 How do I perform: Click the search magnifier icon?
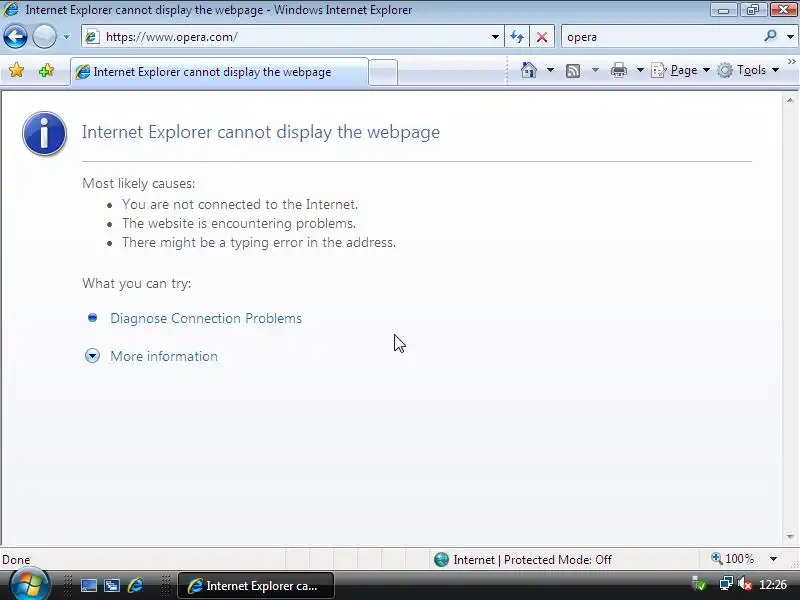pyautogui.click(x=770, y=36)
